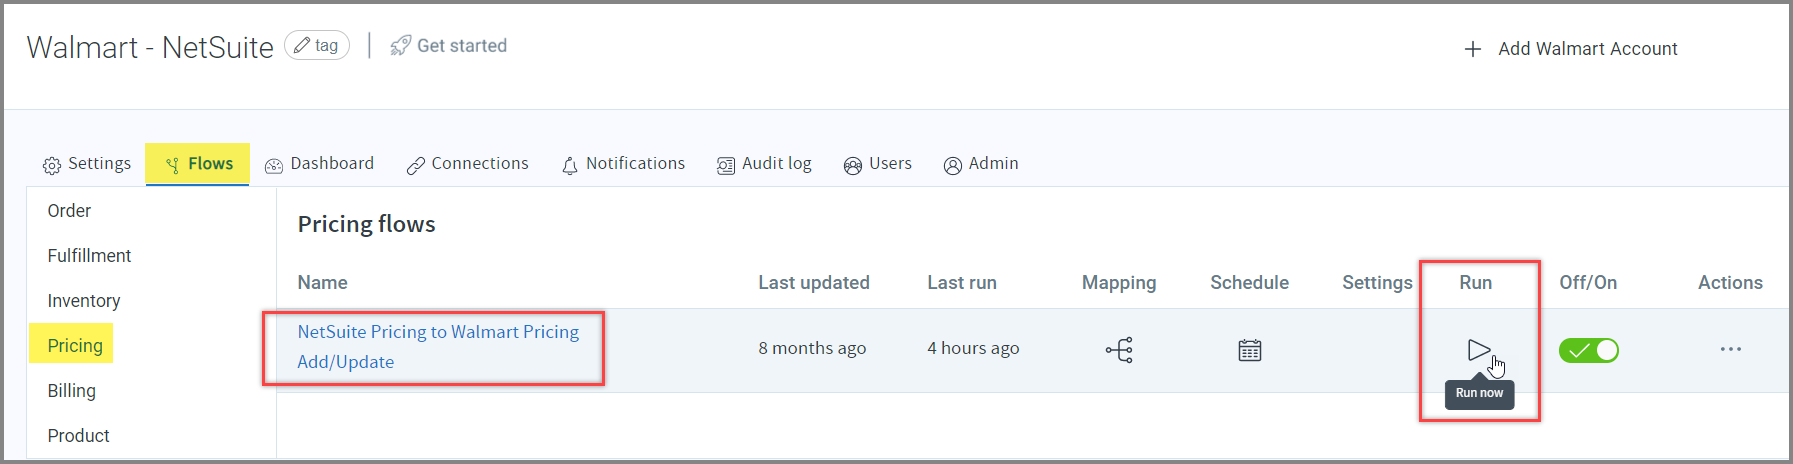Select Inventory in the flows sidebar
The width and height of the screenshot is (1793, 464).
84,301
